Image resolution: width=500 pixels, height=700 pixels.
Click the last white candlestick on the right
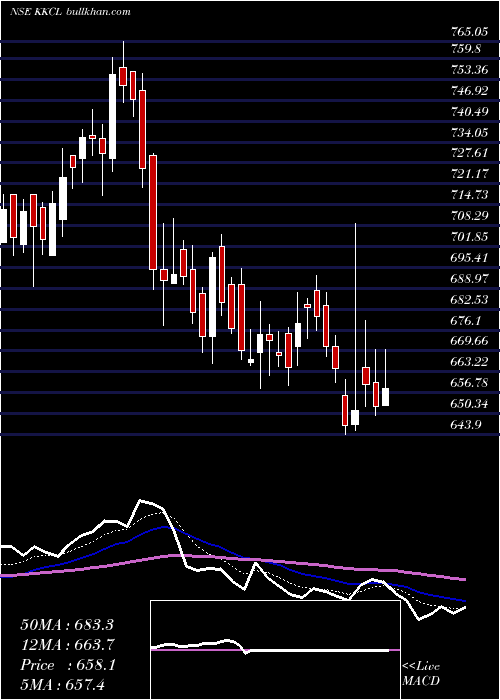click(385, 397)
